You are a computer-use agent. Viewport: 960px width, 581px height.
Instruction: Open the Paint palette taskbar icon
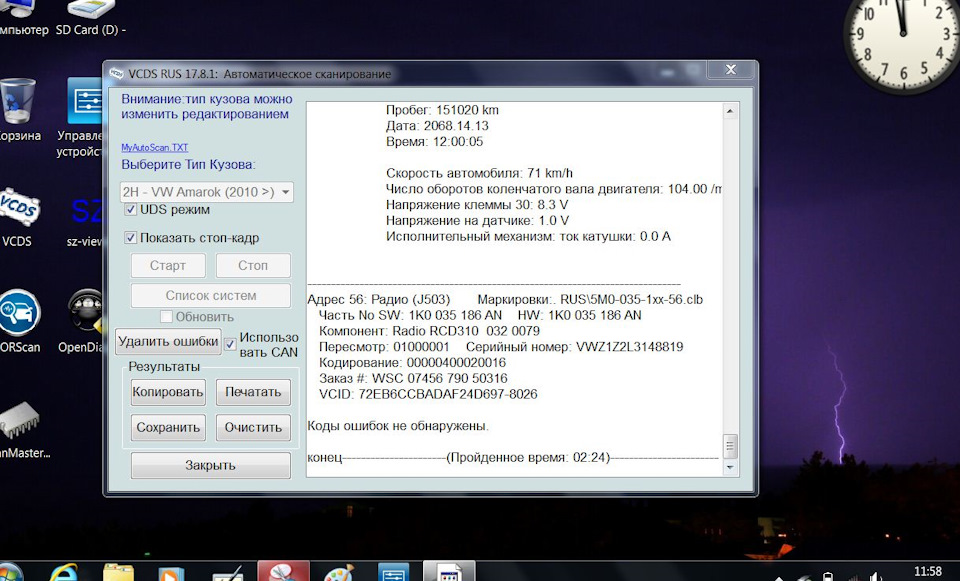[339, 574]
